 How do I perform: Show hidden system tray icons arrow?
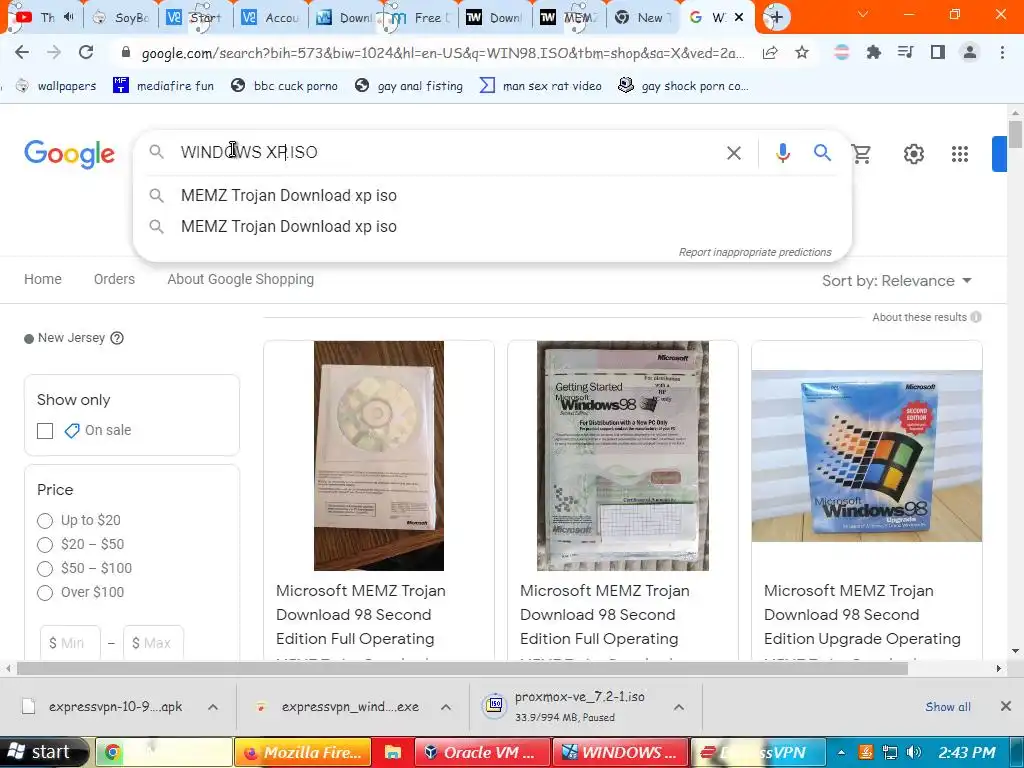click(x=841, y=752)
